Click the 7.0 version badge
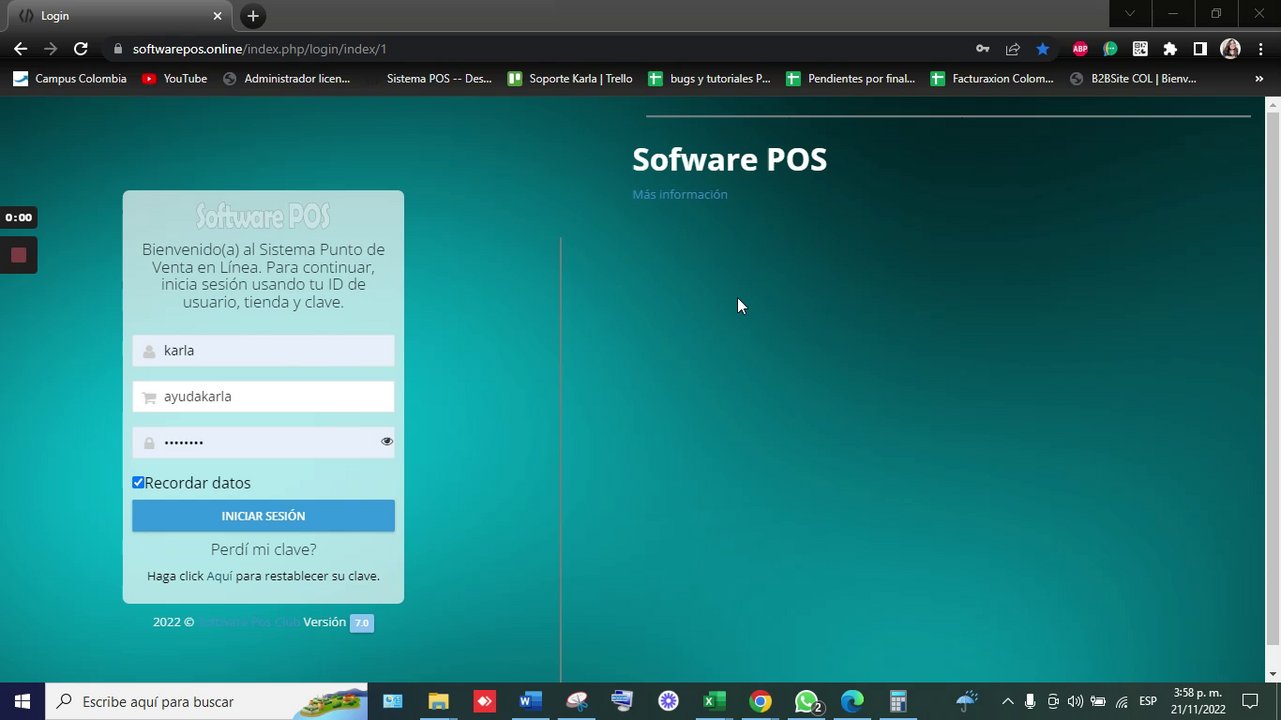The height and width of the screenshot is (720, 1281). (x=361, y=623)
